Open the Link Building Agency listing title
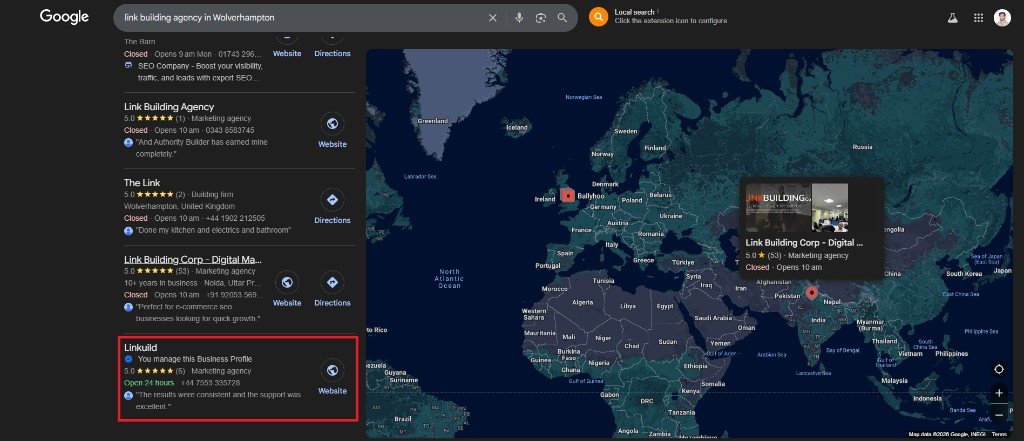 169,106
